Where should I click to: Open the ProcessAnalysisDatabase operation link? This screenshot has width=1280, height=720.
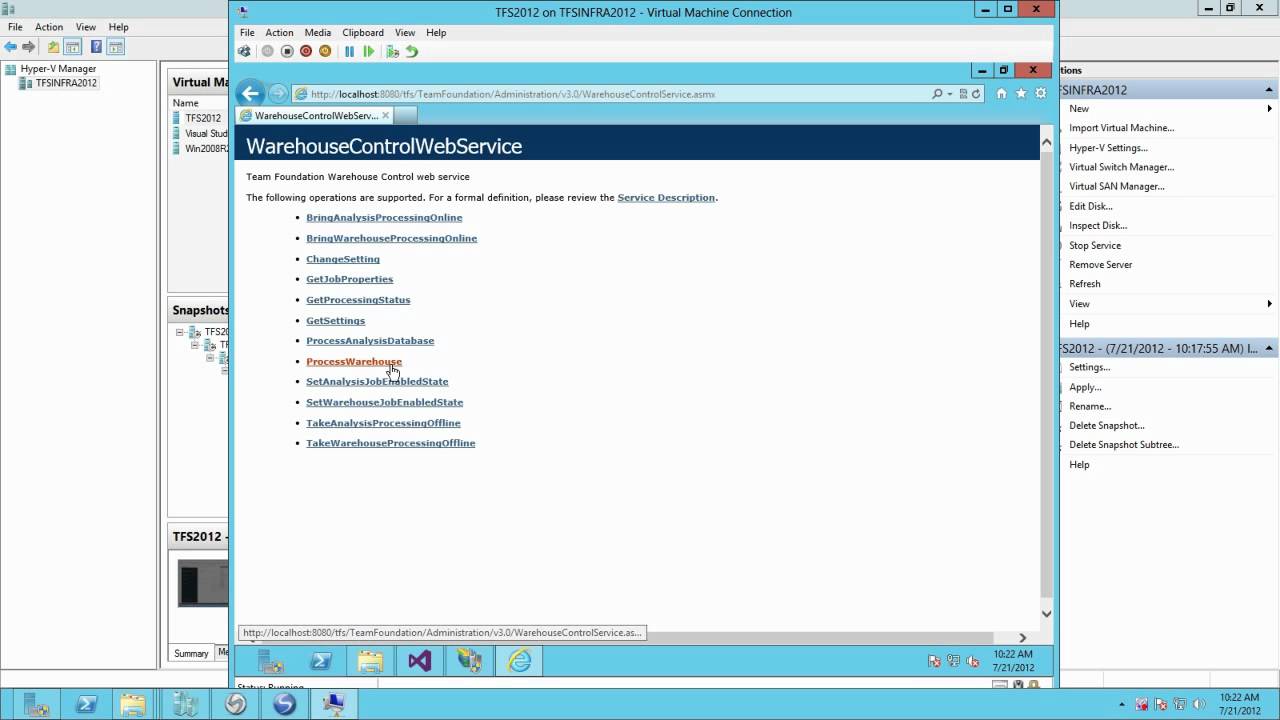tap(370, 341)
